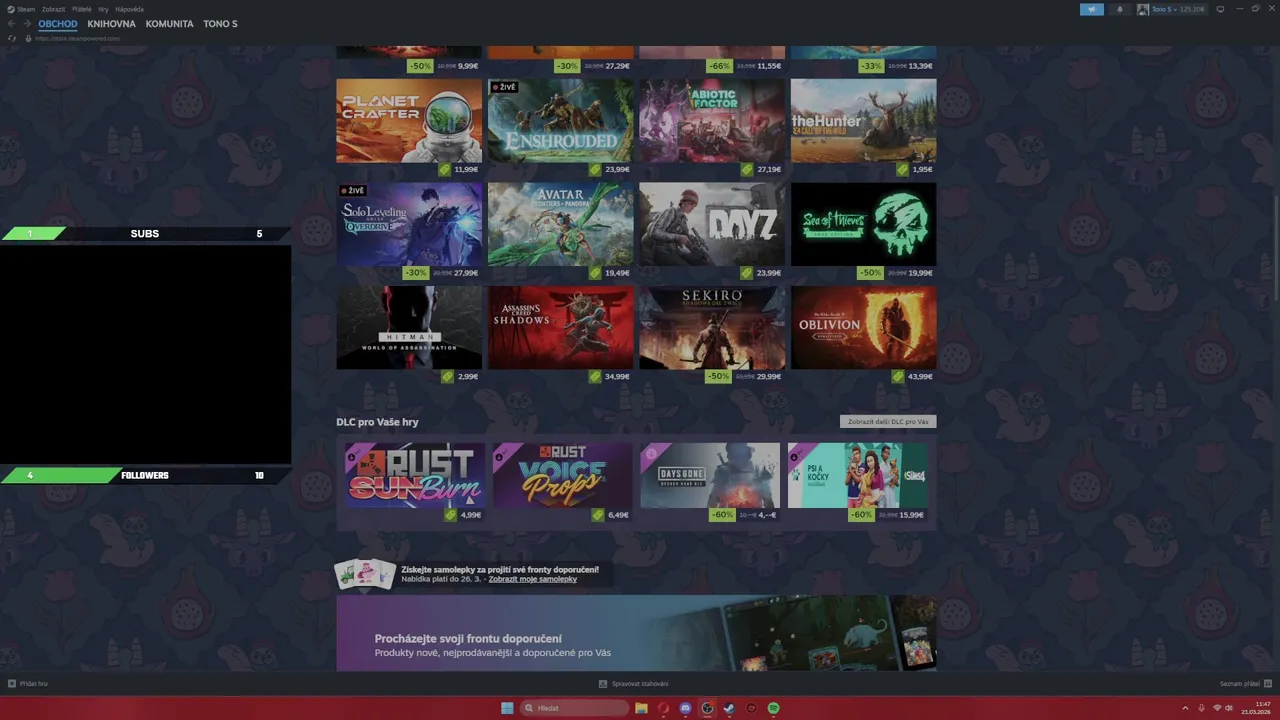Image resolution: width=1280 pixels, height=720 pixels.
Task: Open the Sea of Thieves tile
Action: (x=864, y=224)
